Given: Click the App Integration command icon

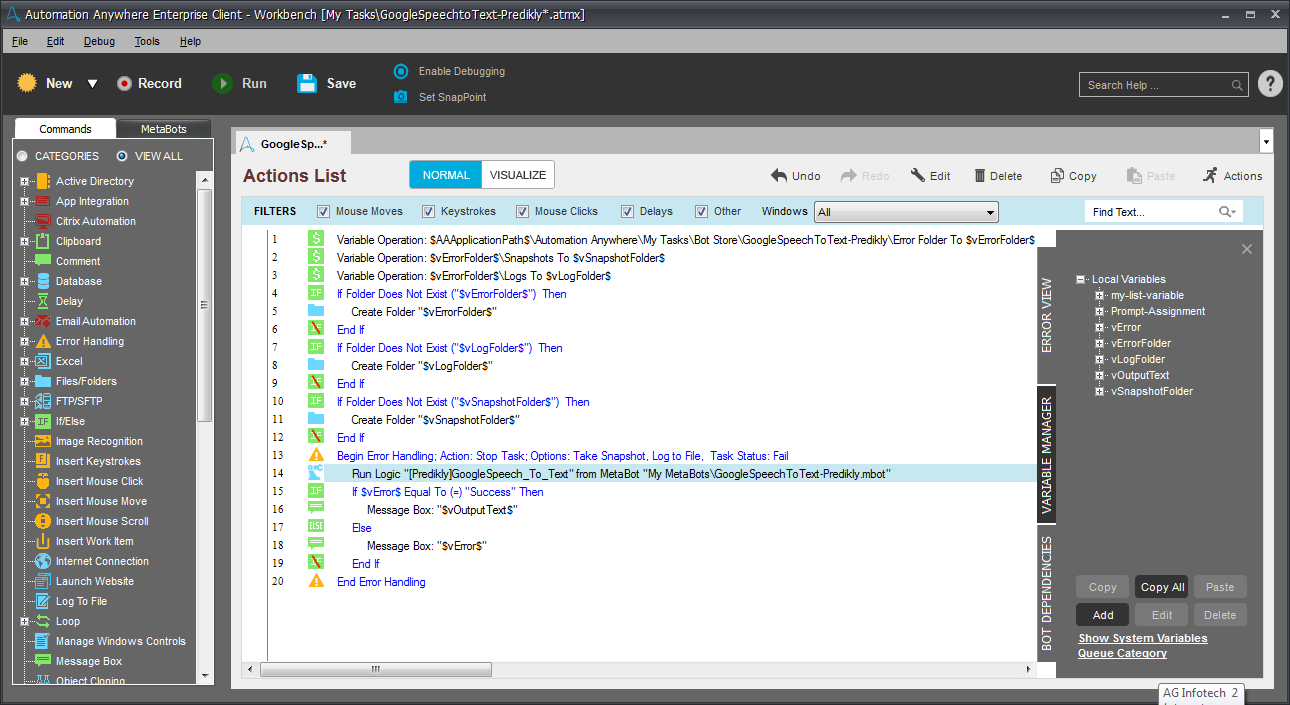Looking at the screenshot, I should tap(43, 201).
